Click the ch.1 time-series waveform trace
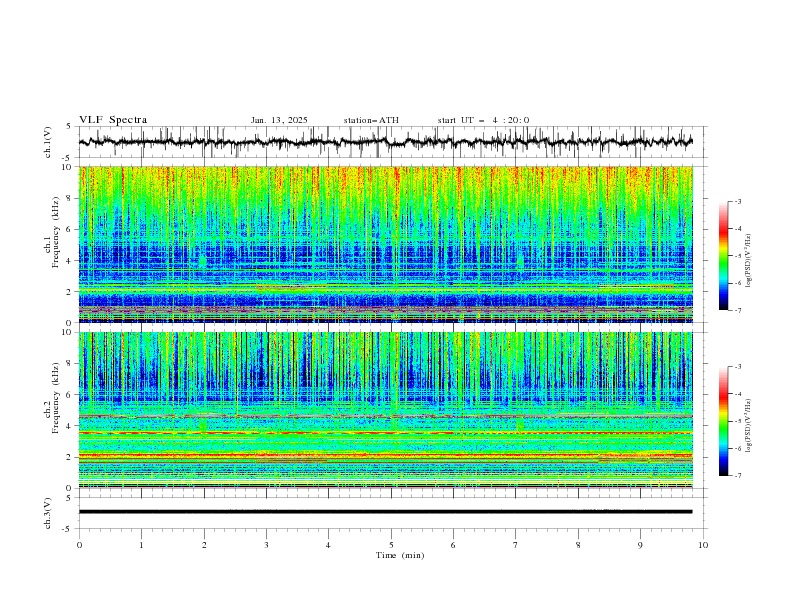The image size is (792, 612). click(386, 142)
